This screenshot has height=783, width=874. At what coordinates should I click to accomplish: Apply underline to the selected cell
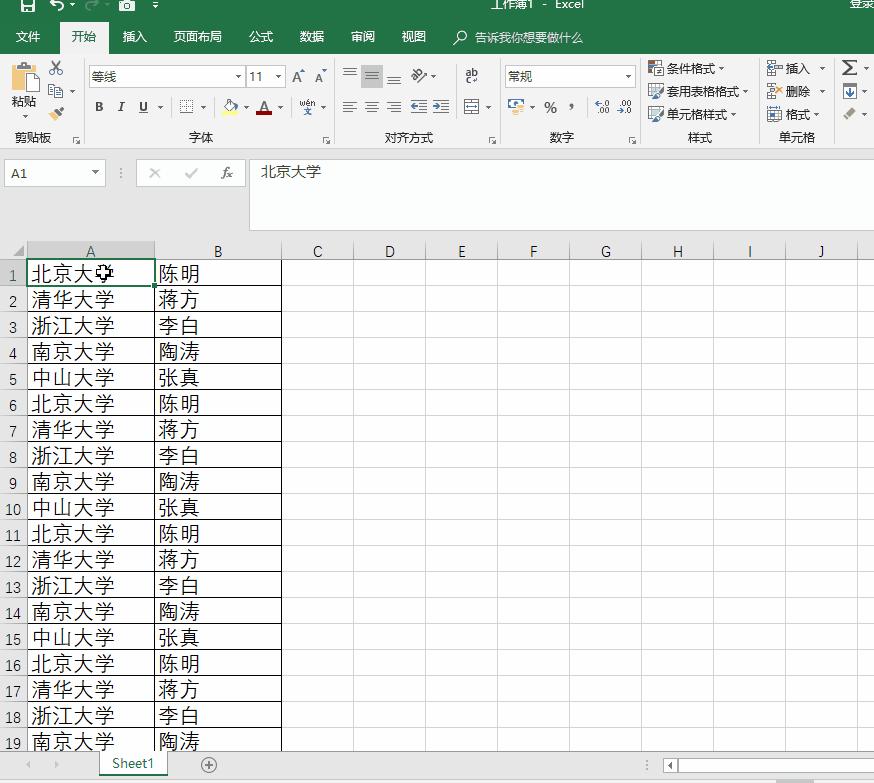click(143, 106)
